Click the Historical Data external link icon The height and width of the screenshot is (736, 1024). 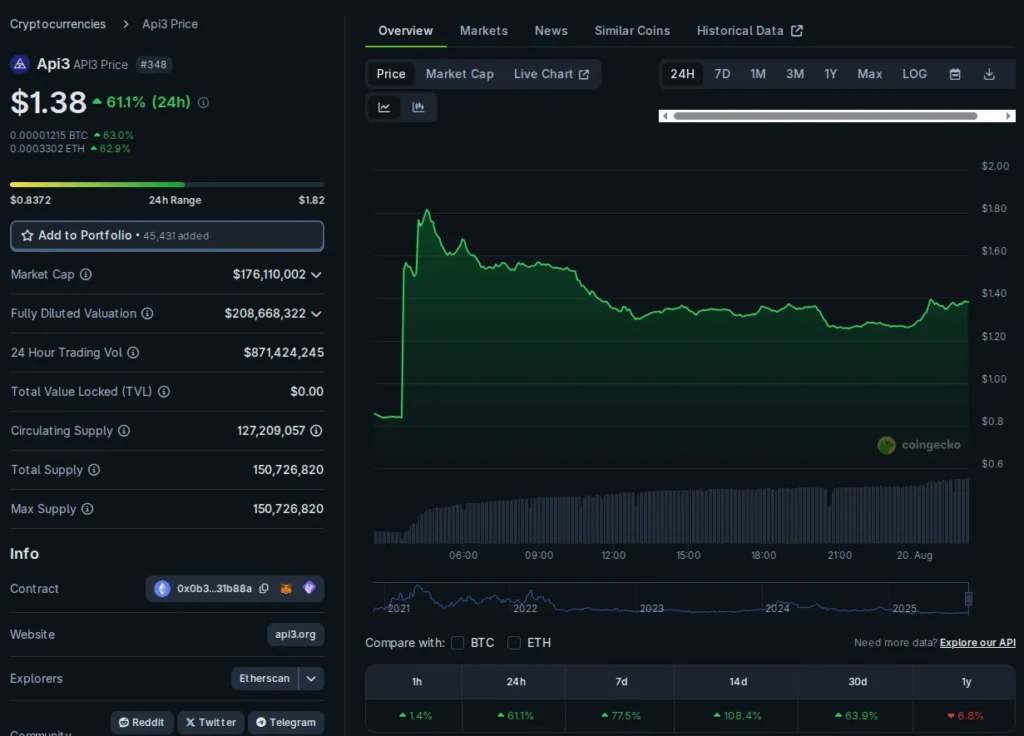(x=797, y=31)
